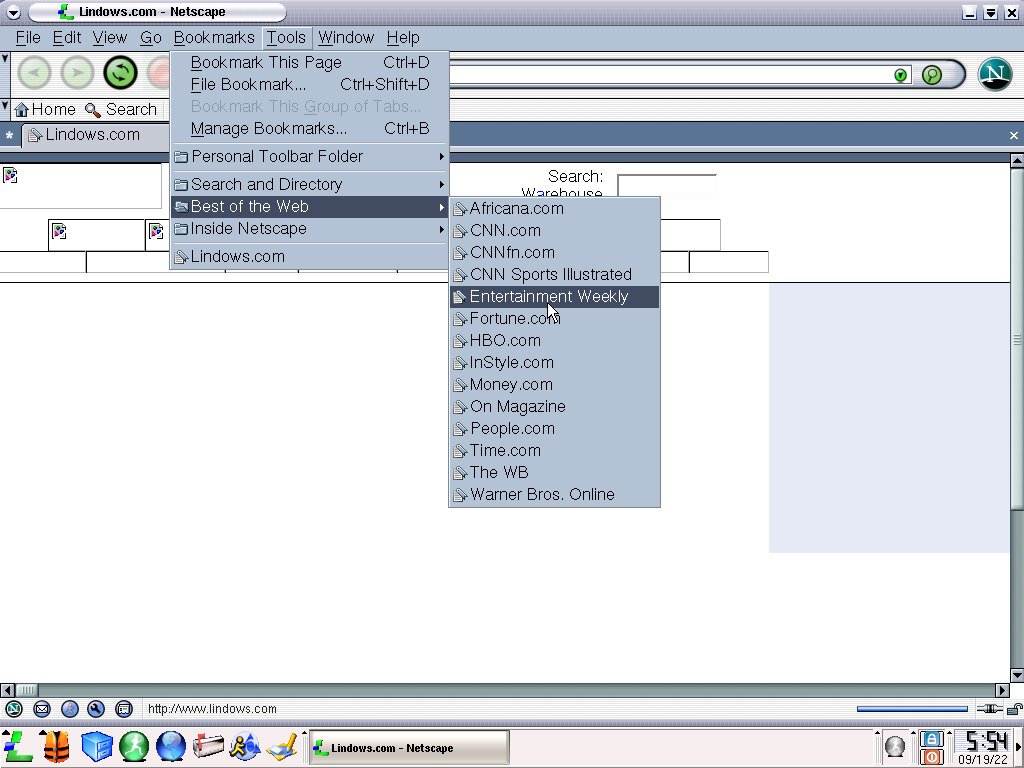Image resolution: width=1024 pixels, height=768 pixels.
Task: Click the Home button on personal toolbar
Action: click(x=45, y=110)
